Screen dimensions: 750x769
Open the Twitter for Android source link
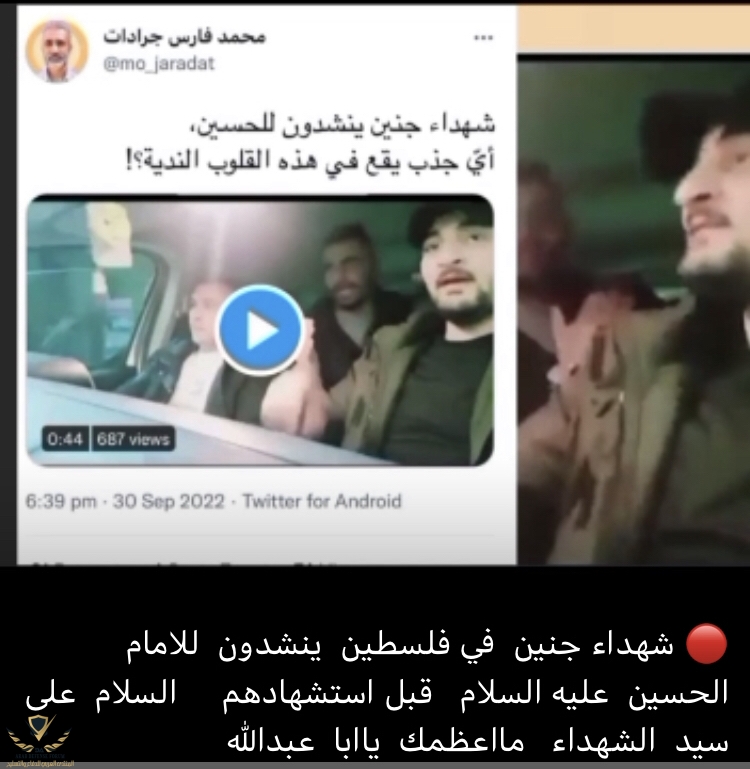(x=322, y=501)
